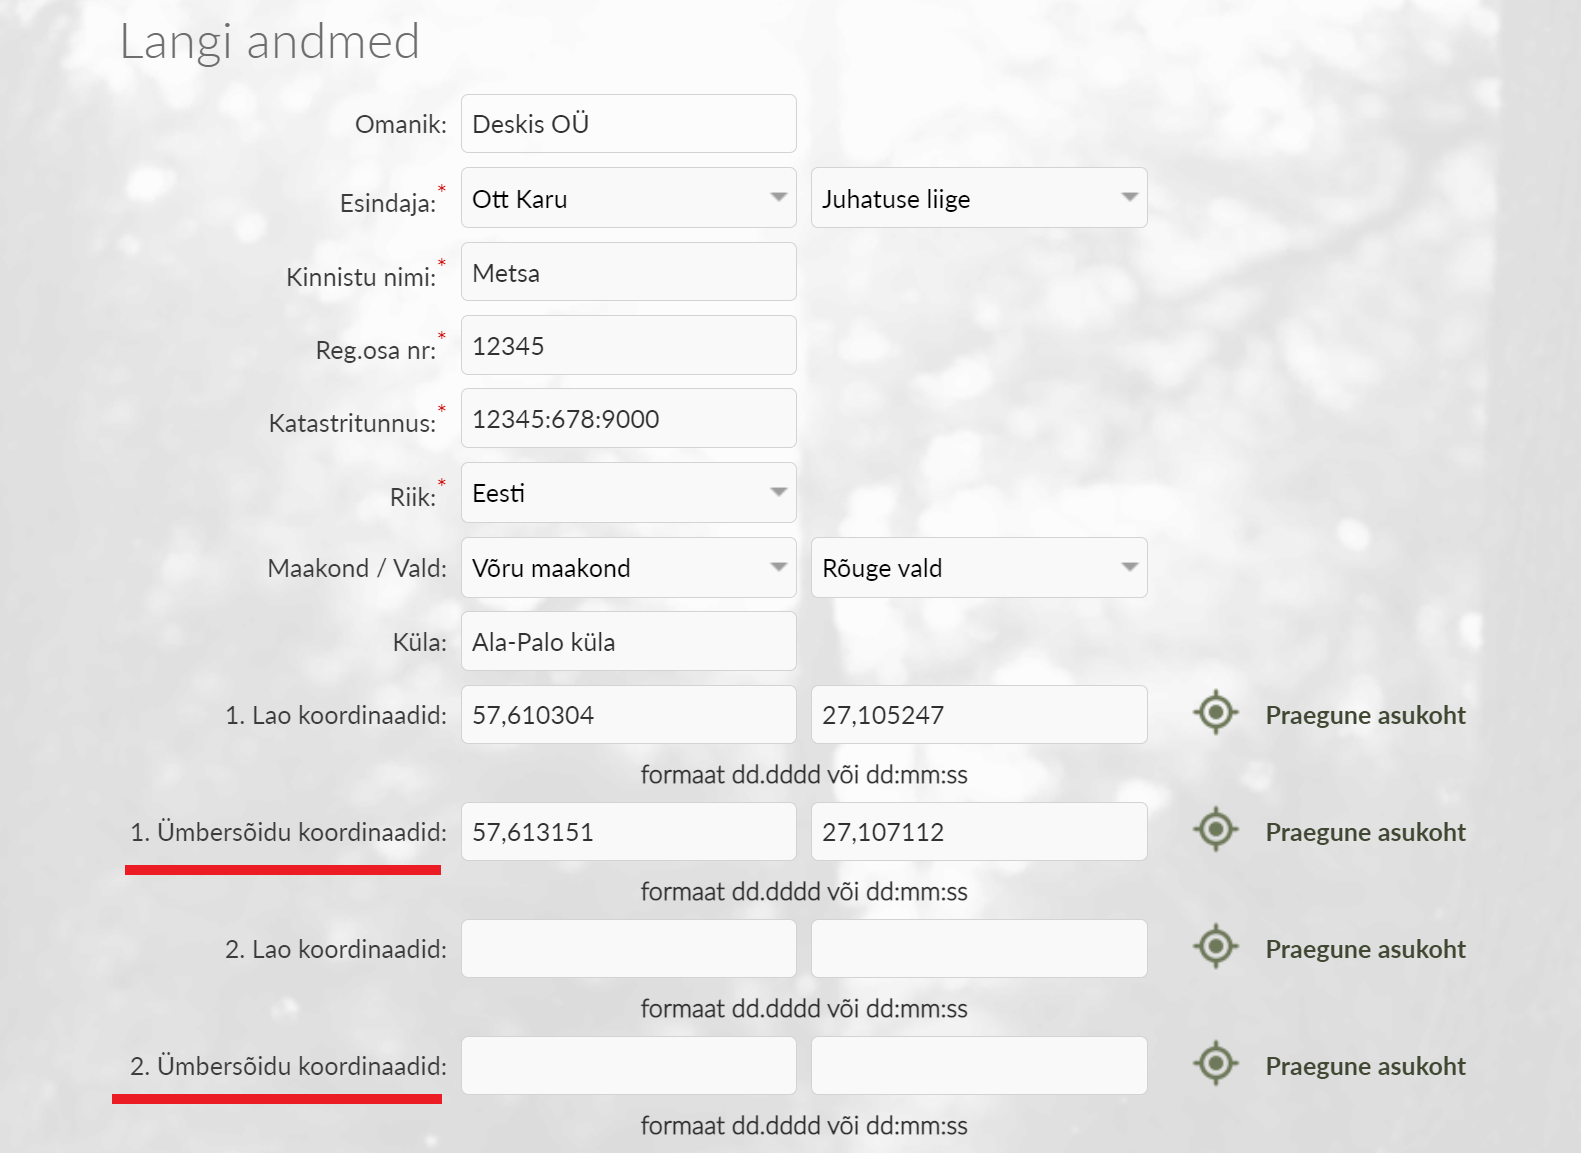
Task: Click the Omanik: label
Action: coord(401,124)
